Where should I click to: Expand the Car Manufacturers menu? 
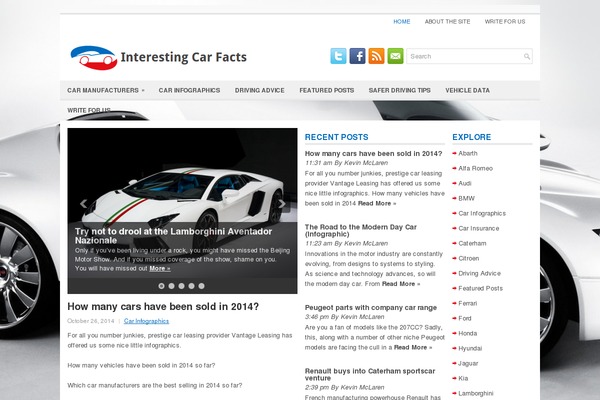pyautogui.click(x=106, y=90)
